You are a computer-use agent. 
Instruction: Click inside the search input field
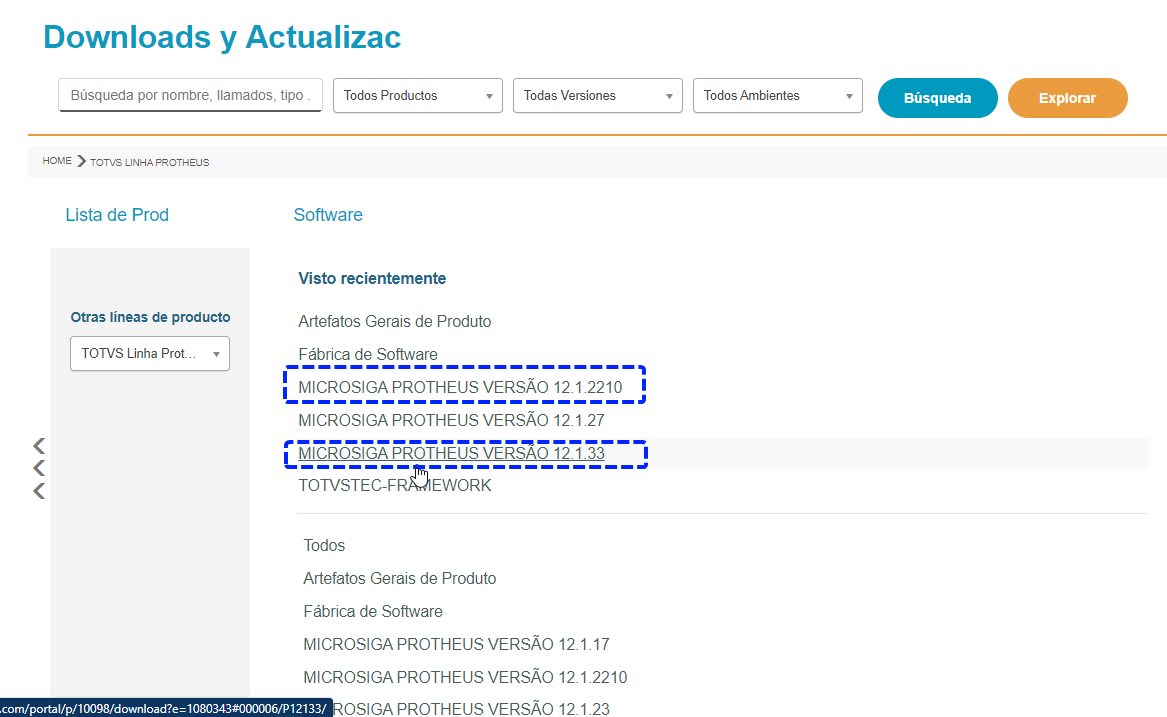pos(189,95)
